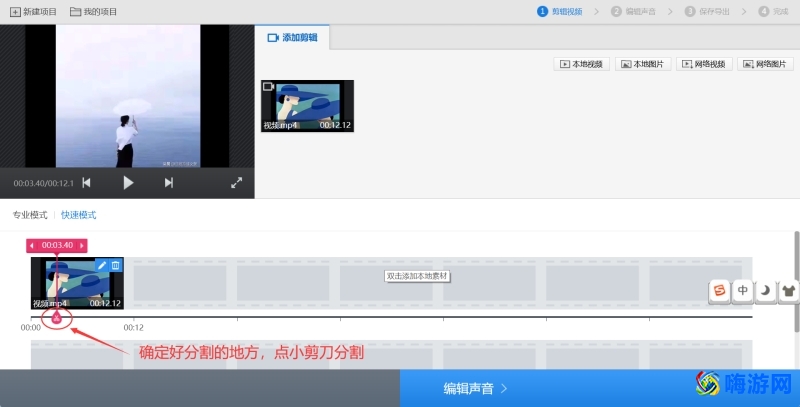
Task: Click the vertical scrollbar of timeline area
Action: [797, 281]
